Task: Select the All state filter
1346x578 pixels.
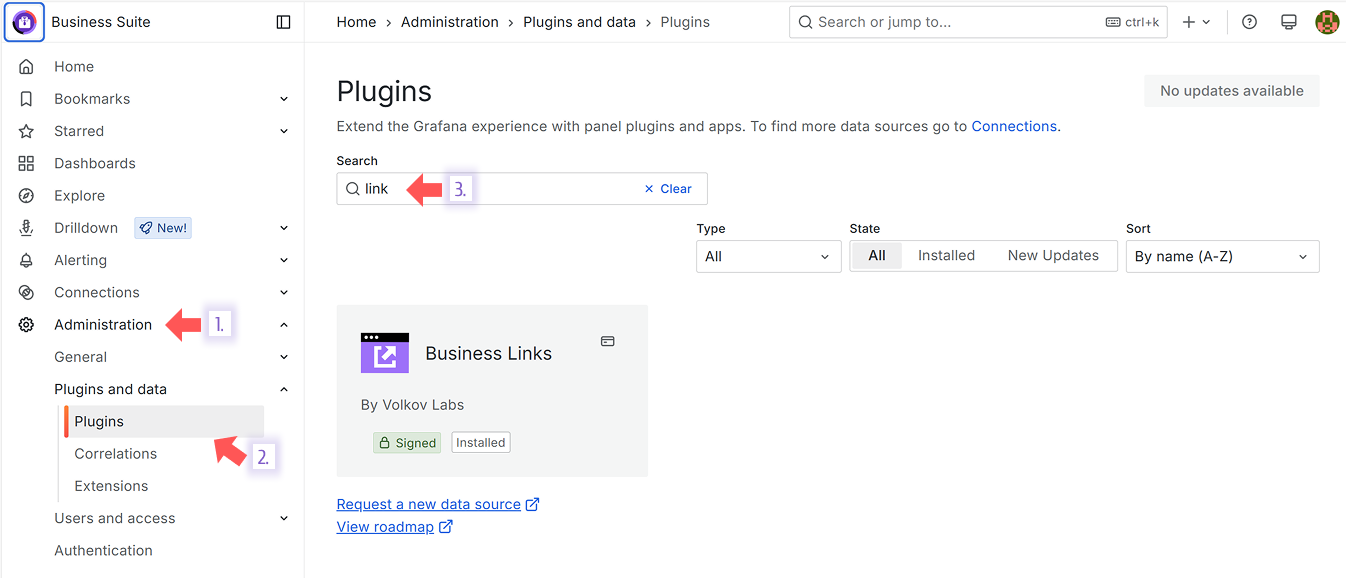Action: tap(877, 256)
